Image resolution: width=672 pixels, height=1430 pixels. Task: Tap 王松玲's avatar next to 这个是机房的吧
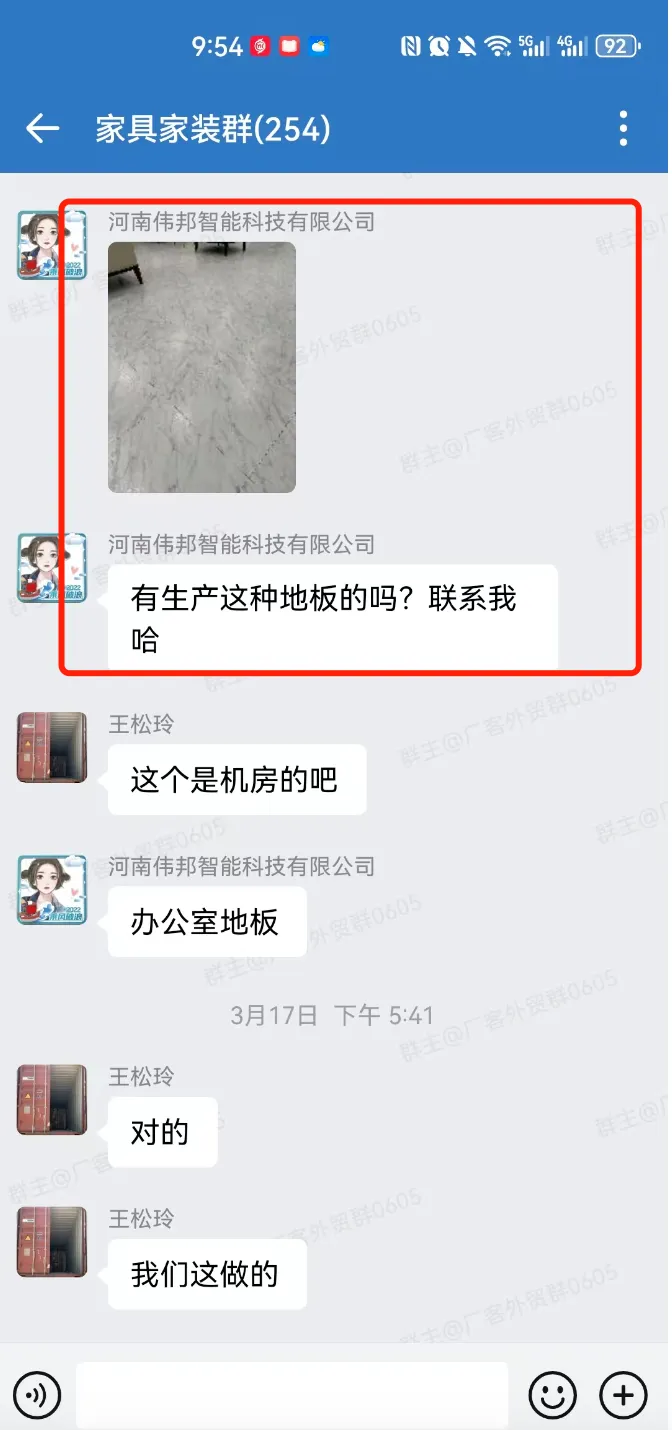pos(52,747)
